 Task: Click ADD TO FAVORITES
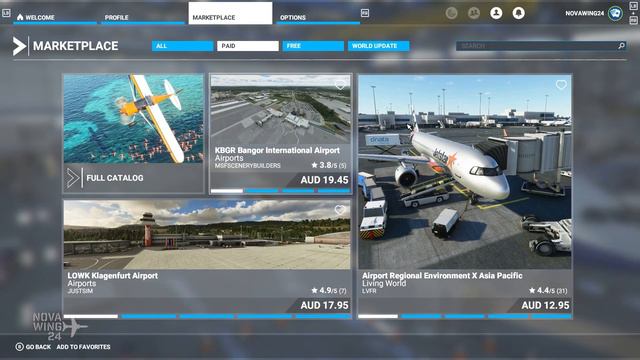[x=83, y=347]
